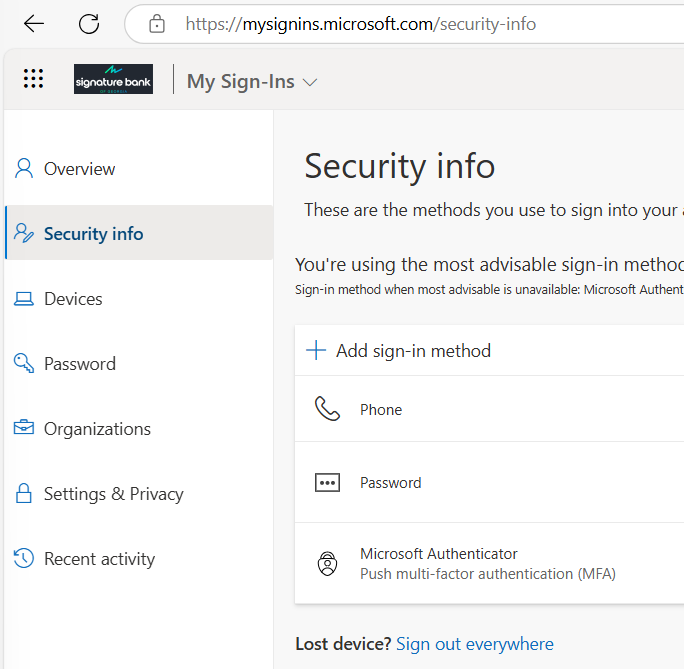Click the 'Sign-in method when most advisable is unavailable' line

pos(489,290)
